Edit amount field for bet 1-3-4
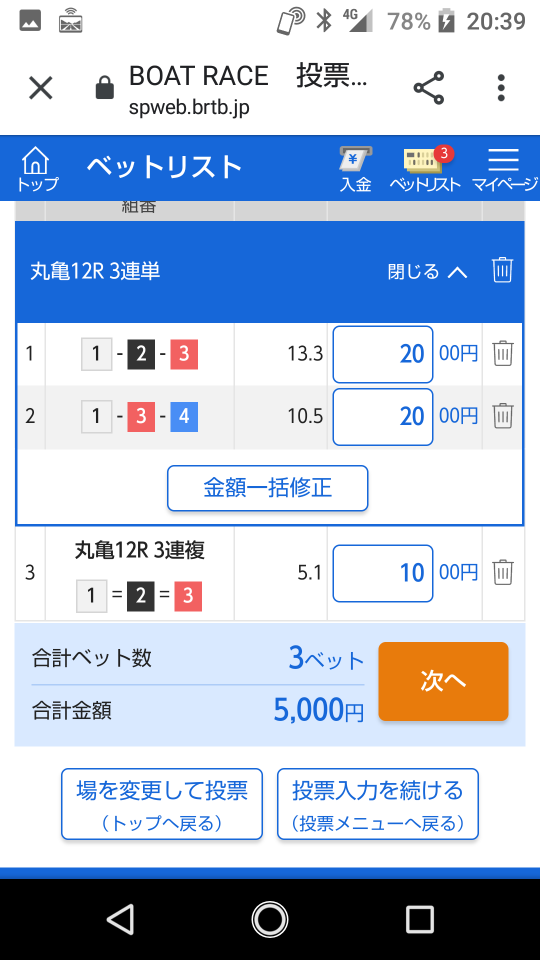The height and width of the screenshot is (960, 540). click(x=383, y=416)
